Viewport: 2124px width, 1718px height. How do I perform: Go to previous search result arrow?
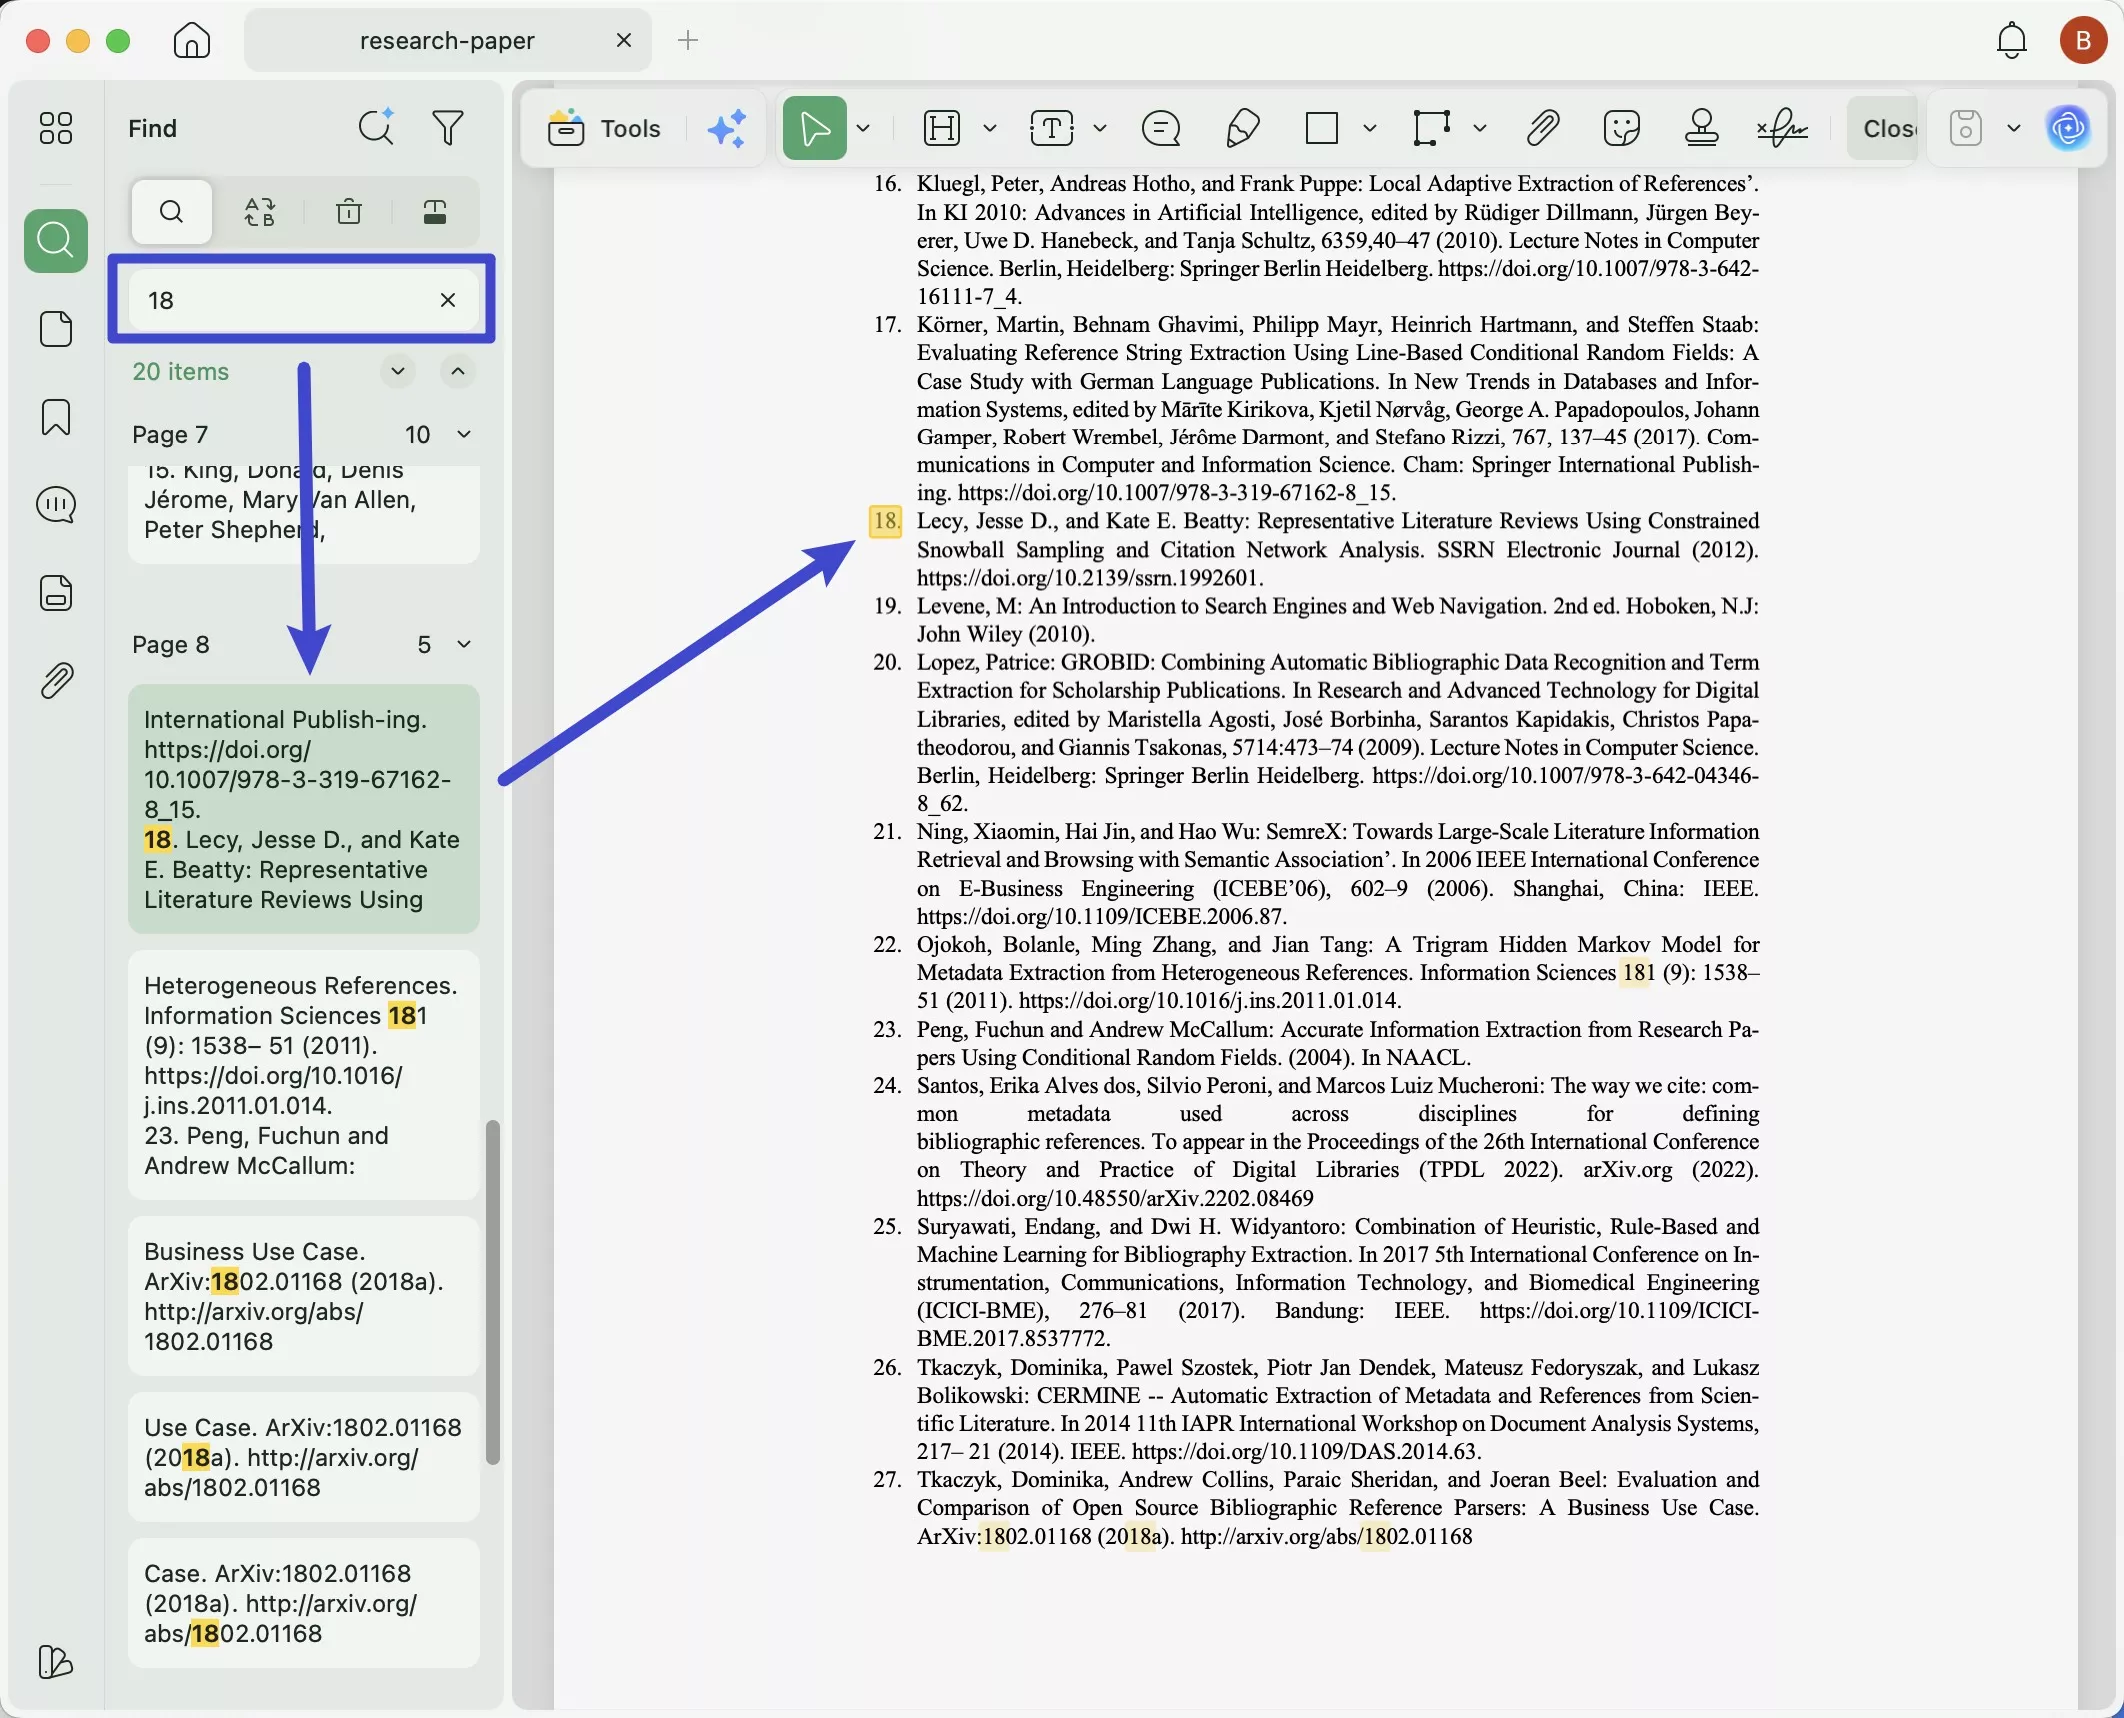click(x=457, y=371)
